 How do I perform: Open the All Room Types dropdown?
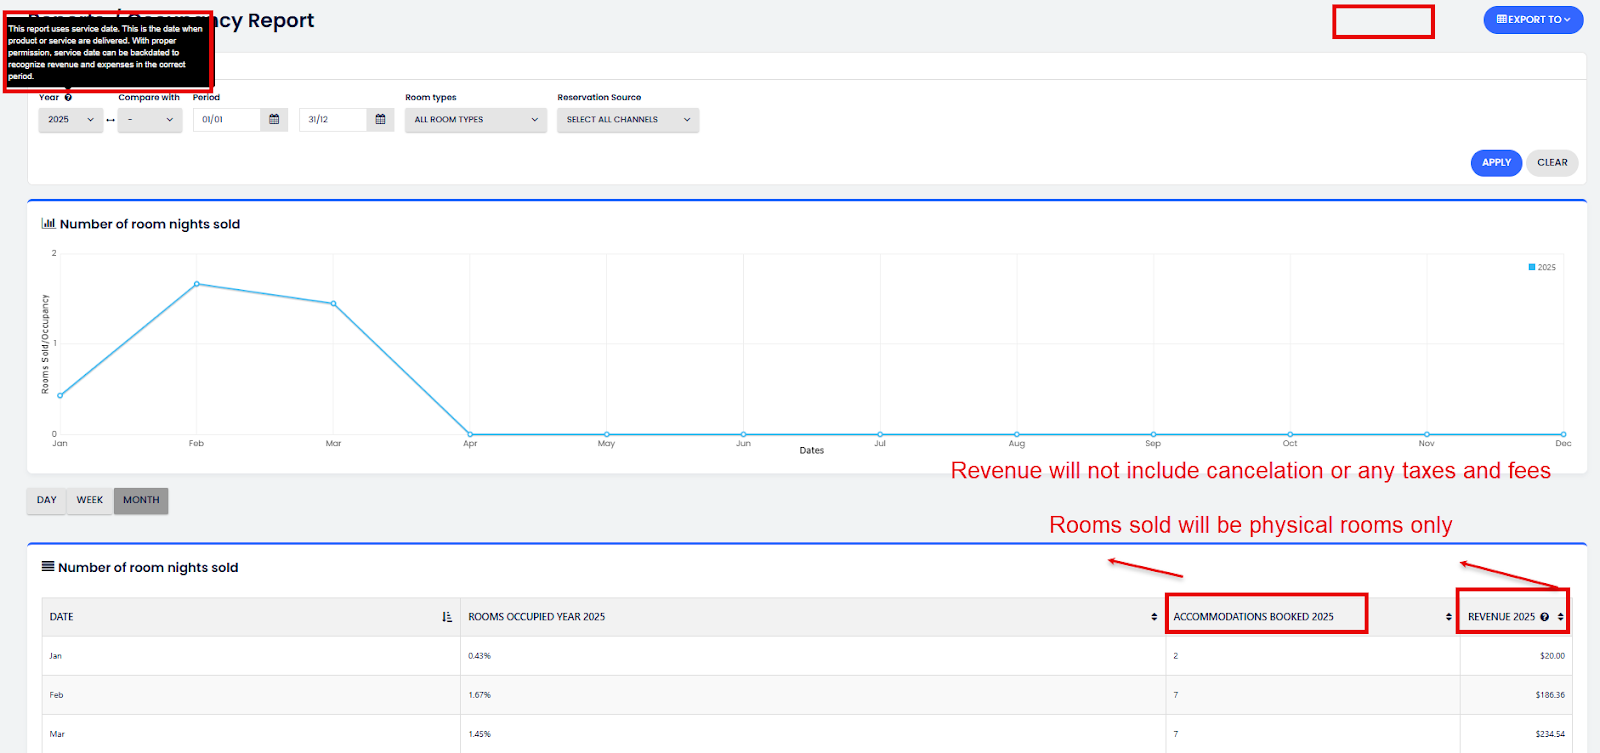point(475,120)
